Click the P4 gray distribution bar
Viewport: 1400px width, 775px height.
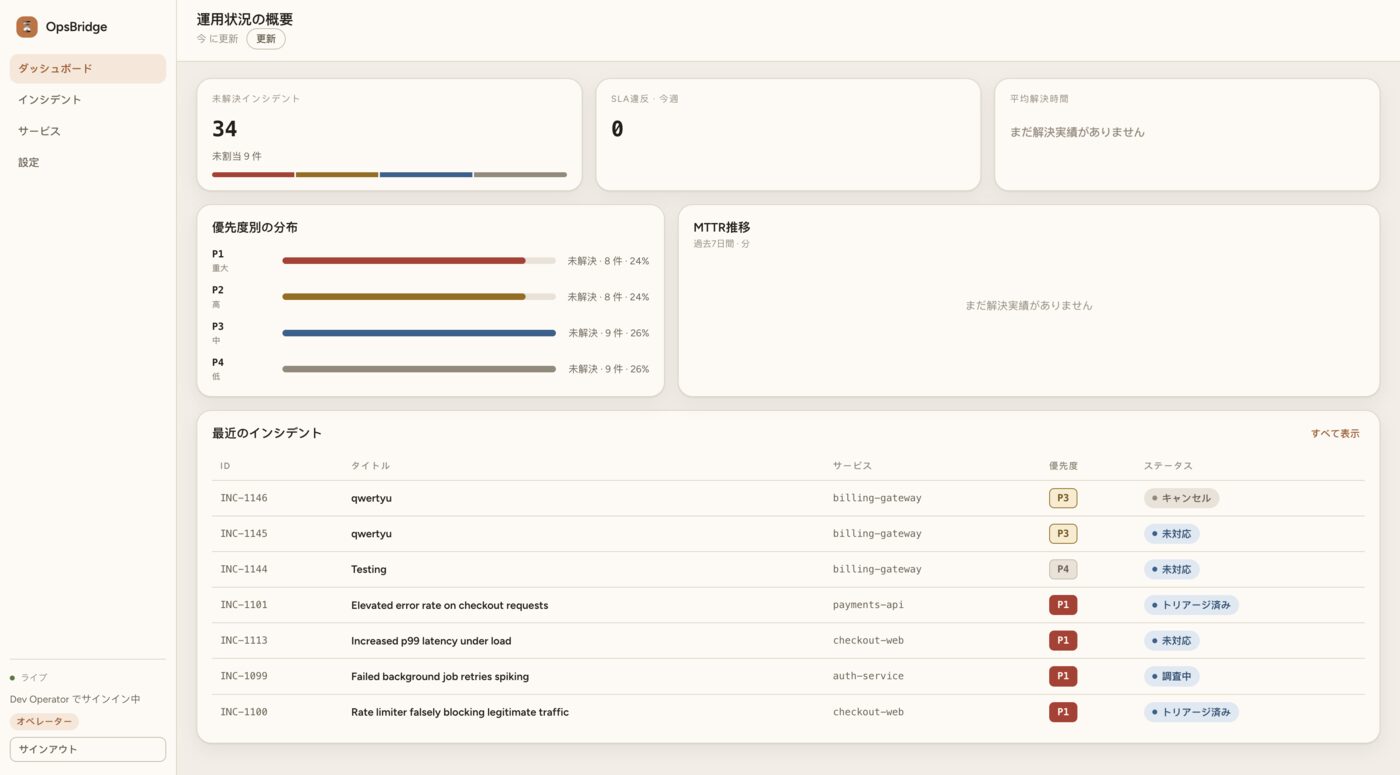coord(419,369)
